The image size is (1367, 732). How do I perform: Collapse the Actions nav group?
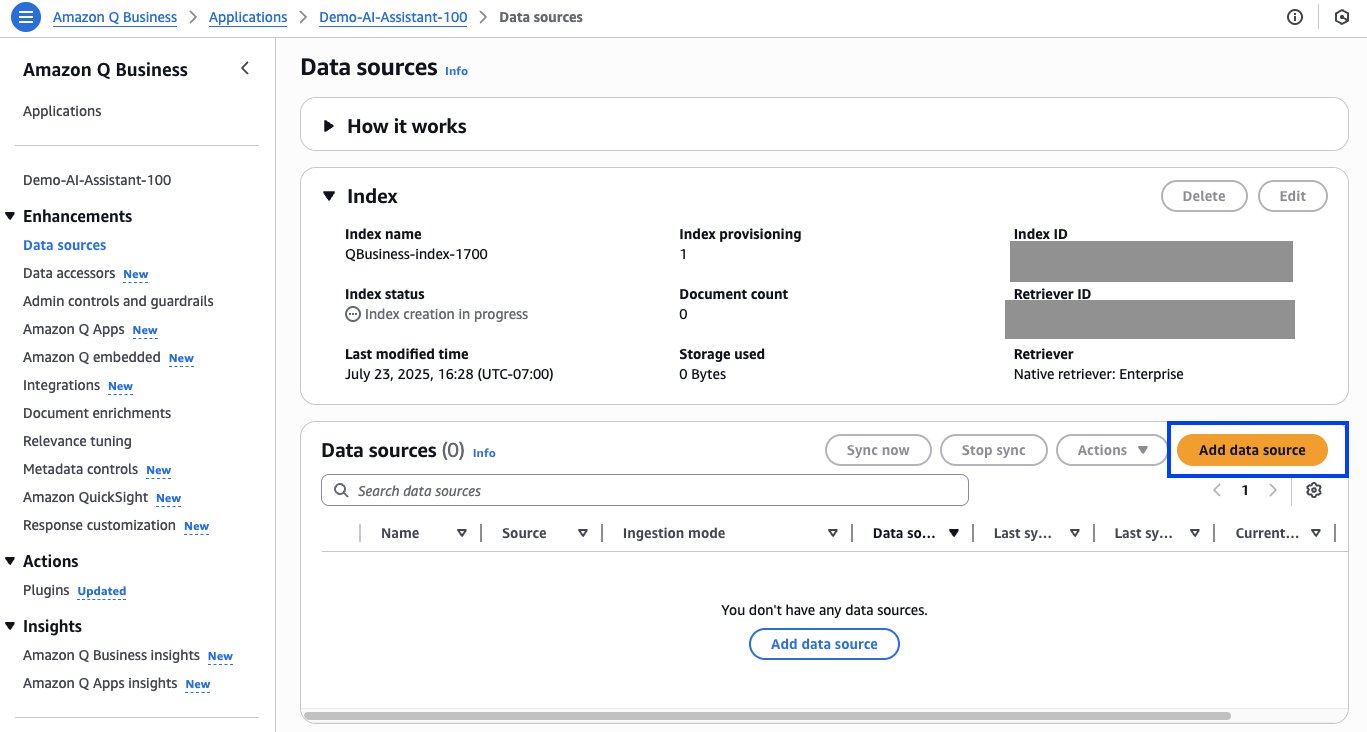click(x=11, y=561)
